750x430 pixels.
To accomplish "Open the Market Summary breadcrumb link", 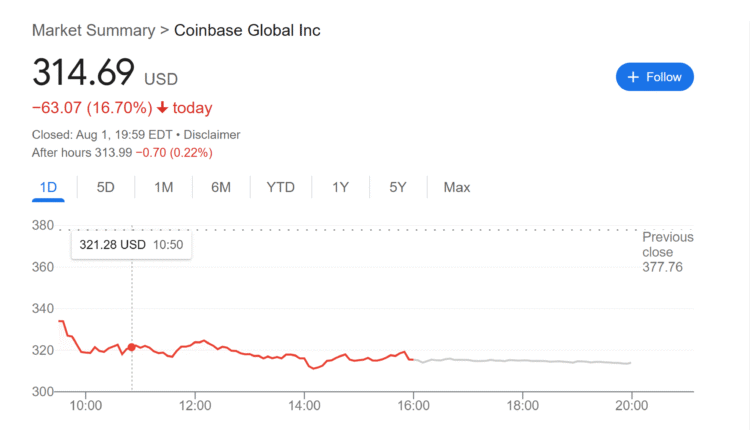I will (x=93, y=30).
